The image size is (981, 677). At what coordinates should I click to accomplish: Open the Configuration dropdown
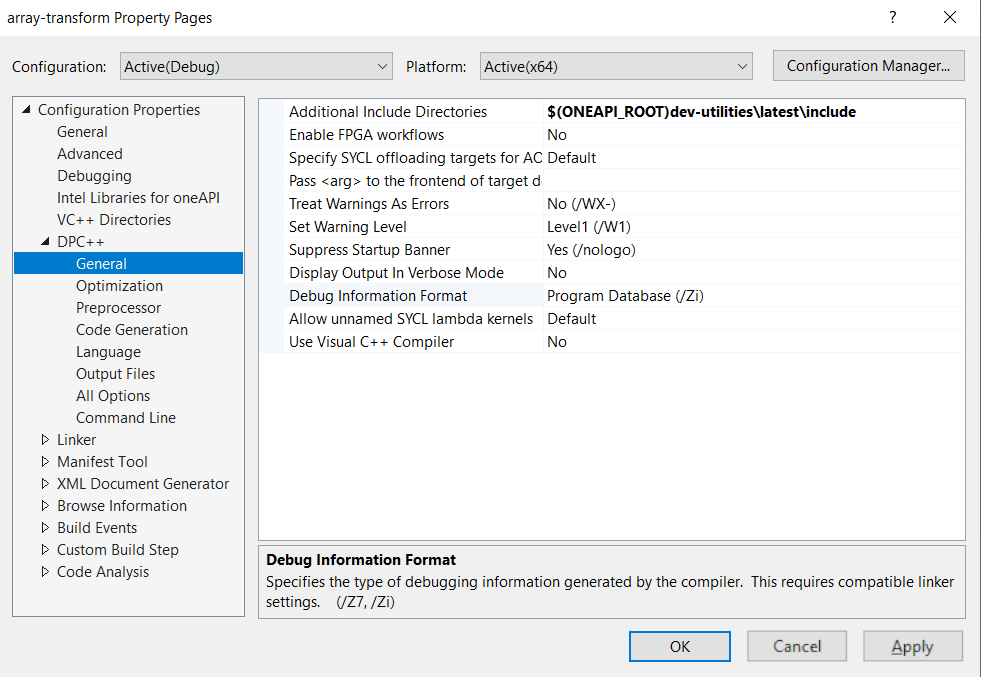coord(255,65)
